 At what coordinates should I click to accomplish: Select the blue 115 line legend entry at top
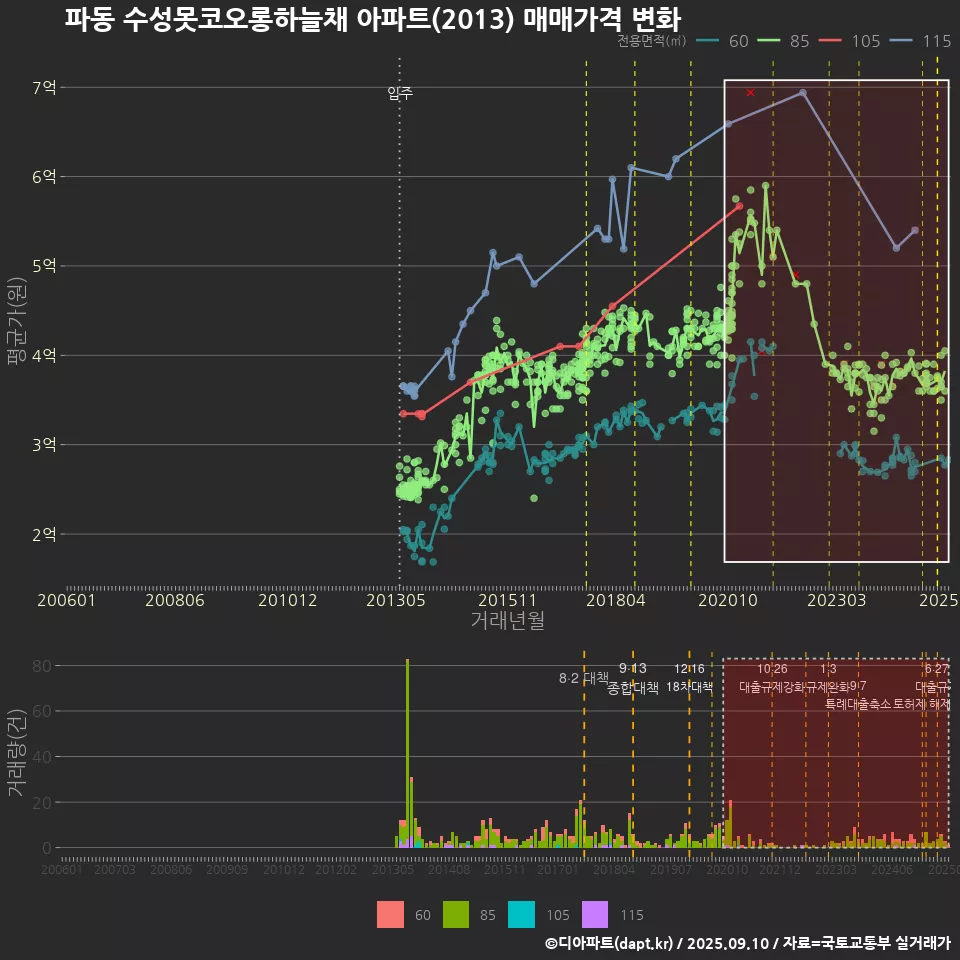[921, 41]
